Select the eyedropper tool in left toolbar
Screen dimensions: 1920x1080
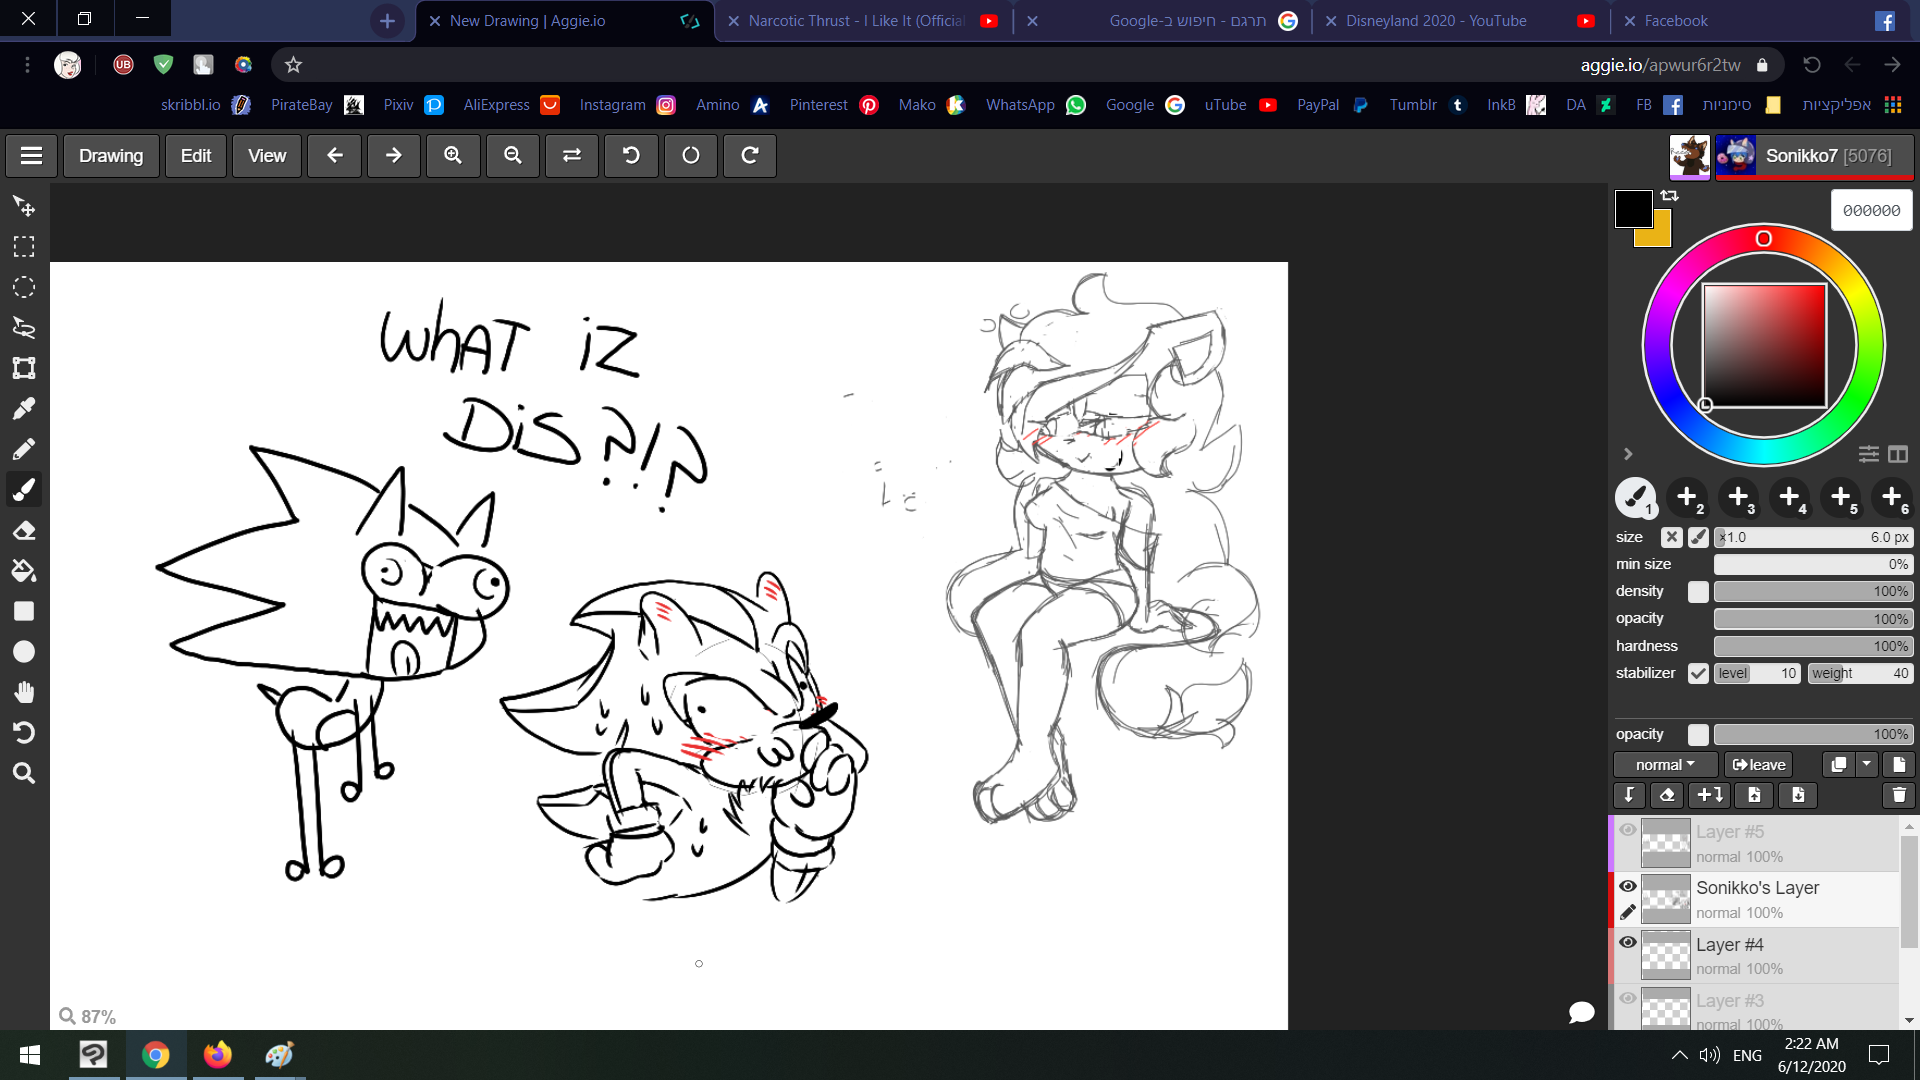(x=24, y=409)
